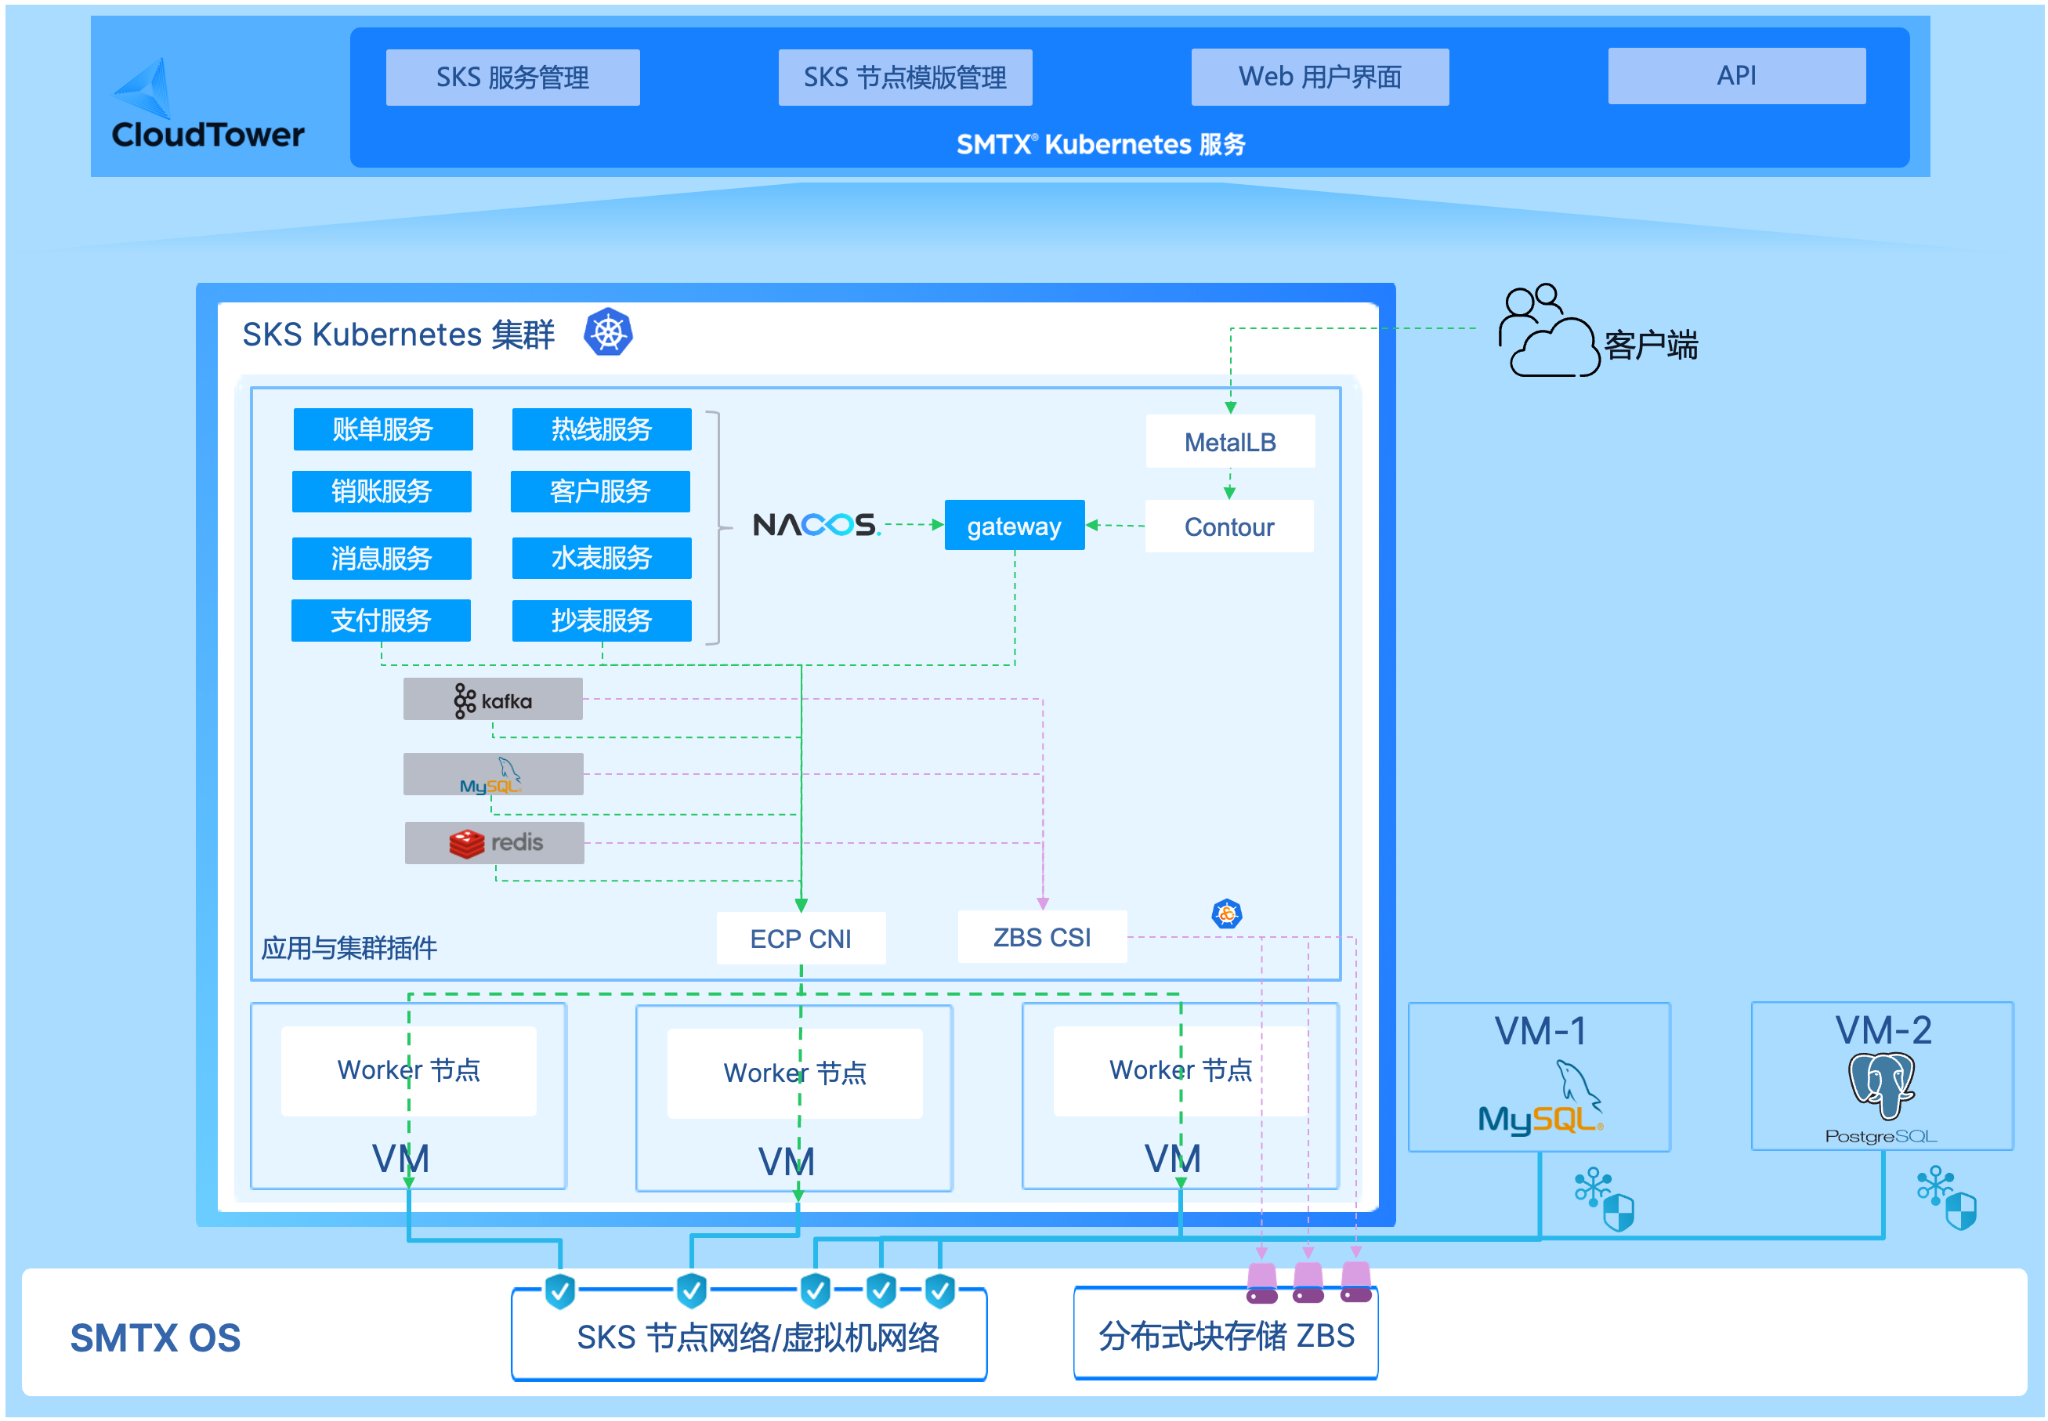This screenshot has height=1421, width=2048.
Task: Select the Web 用户界面 box
Action: click(1320, 77)
